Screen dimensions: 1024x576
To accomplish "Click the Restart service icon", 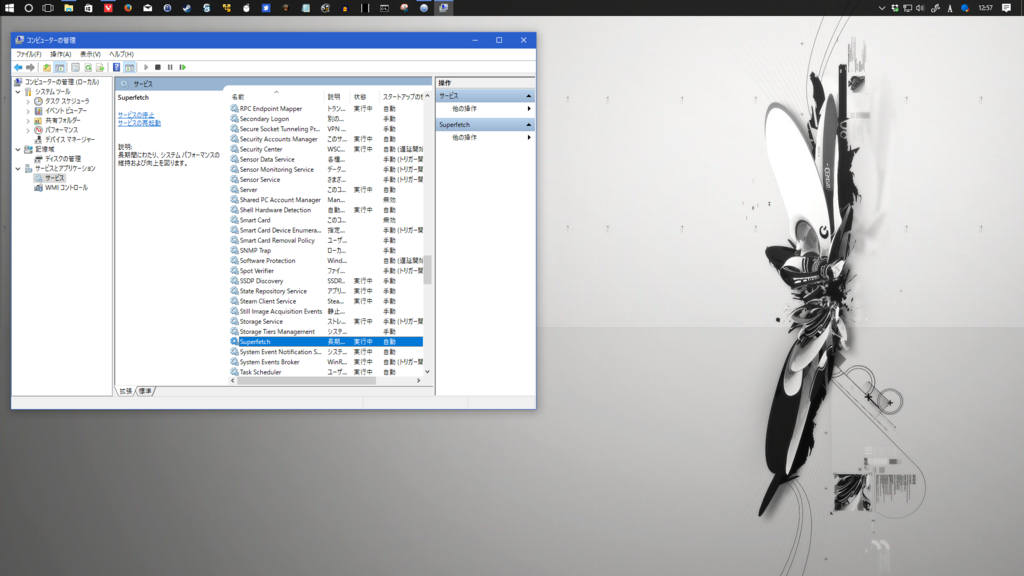I will (183, 67).
